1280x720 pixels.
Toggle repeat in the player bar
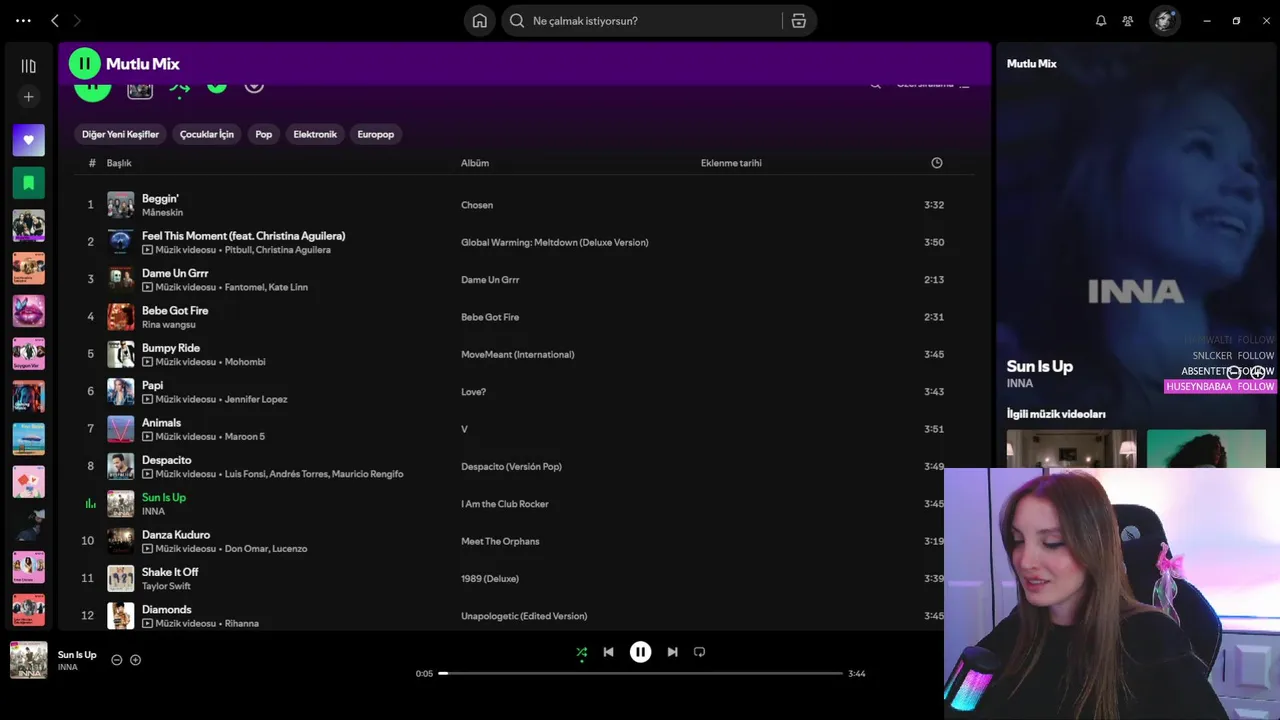pos(700,652)
